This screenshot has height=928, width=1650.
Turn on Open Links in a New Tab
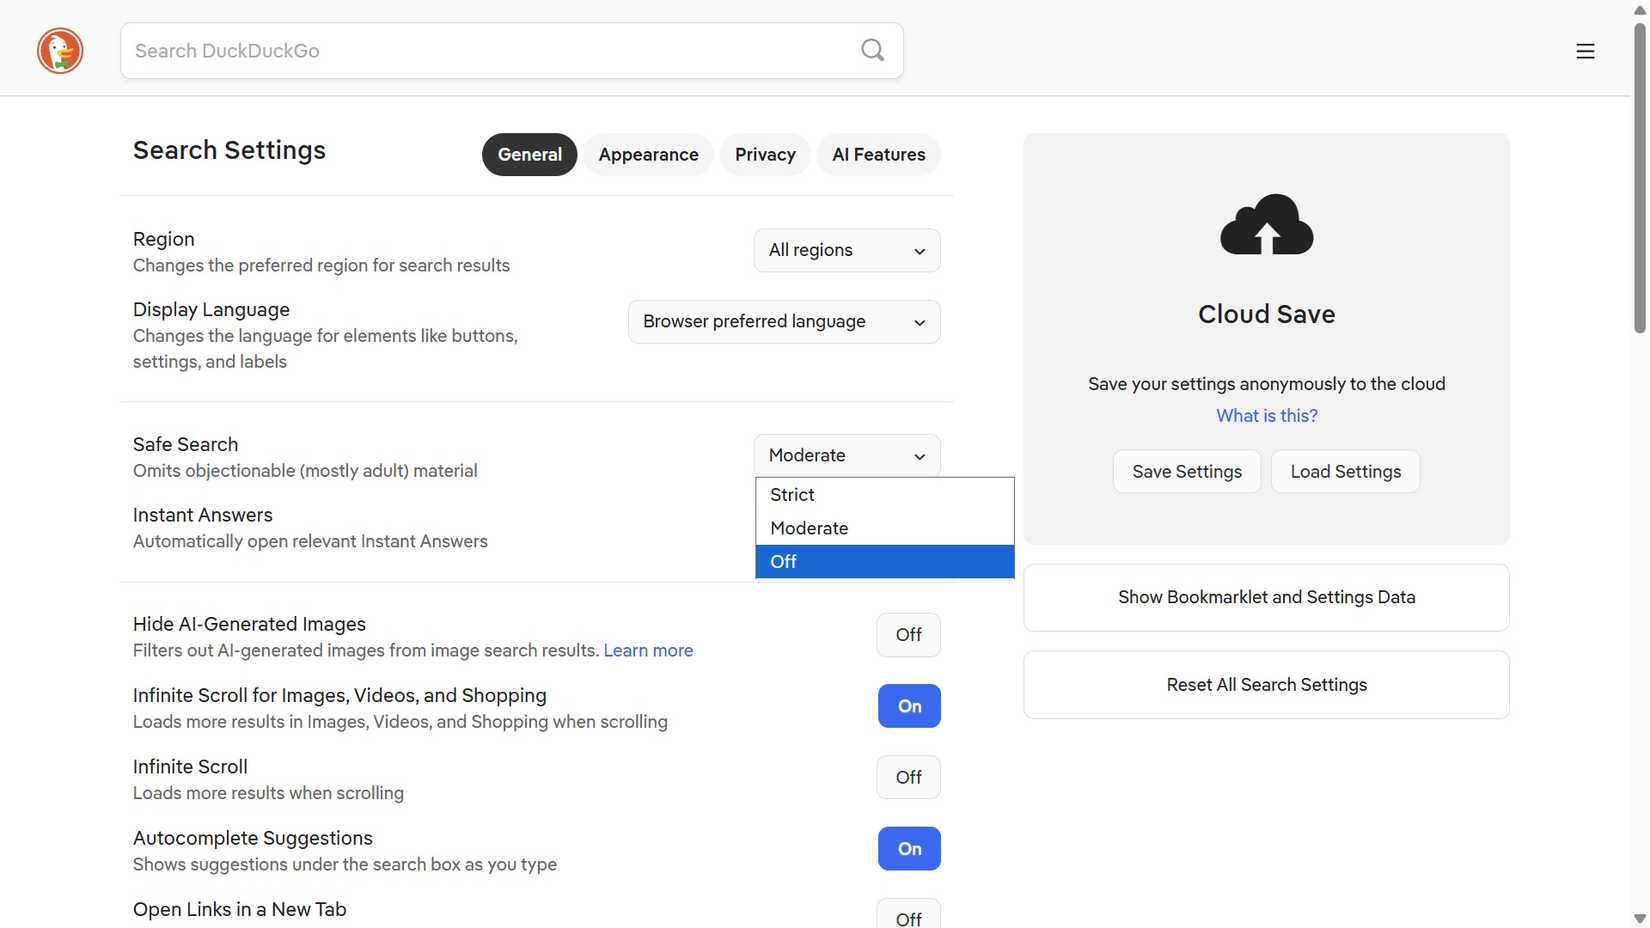click(907, 915)
